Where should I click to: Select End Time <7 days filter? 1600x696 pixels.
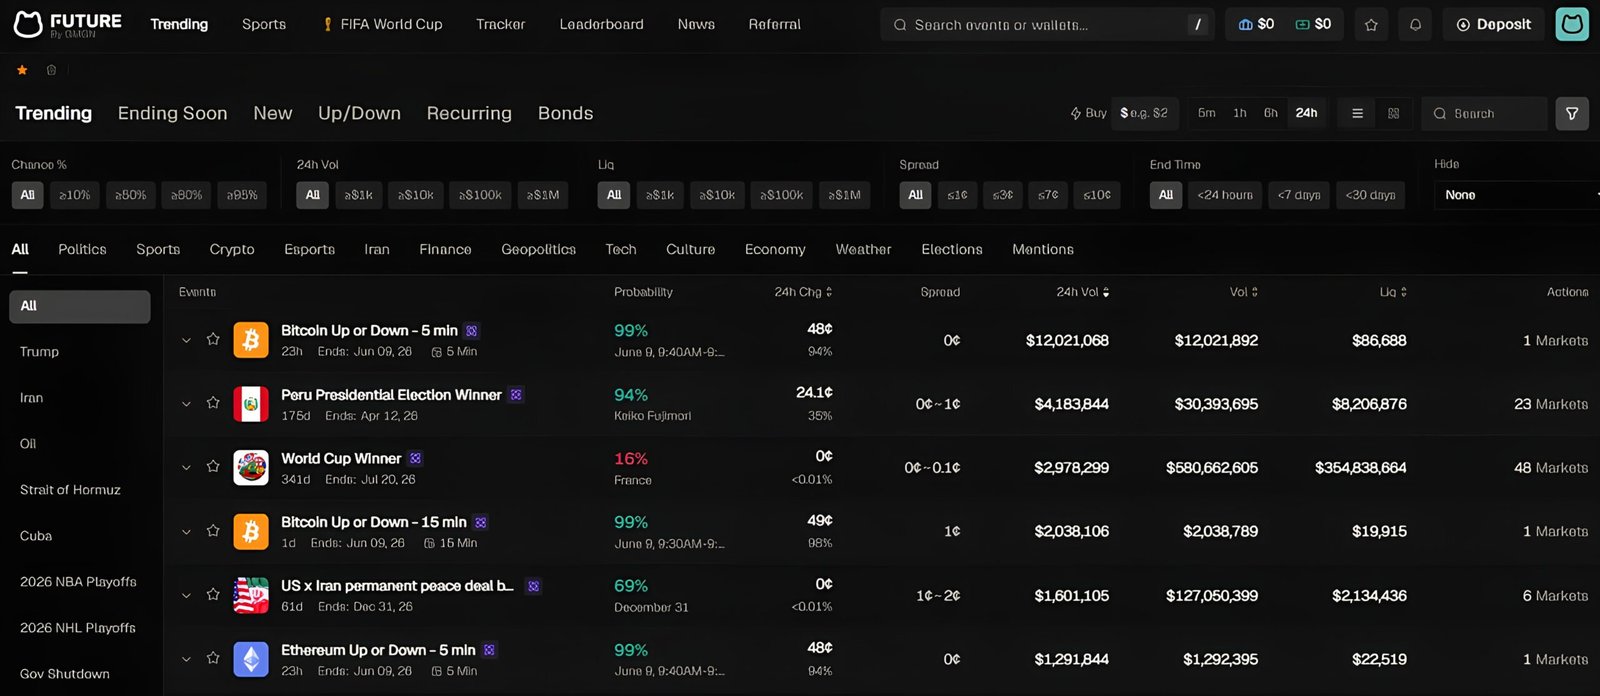[x=1299, y=195]
